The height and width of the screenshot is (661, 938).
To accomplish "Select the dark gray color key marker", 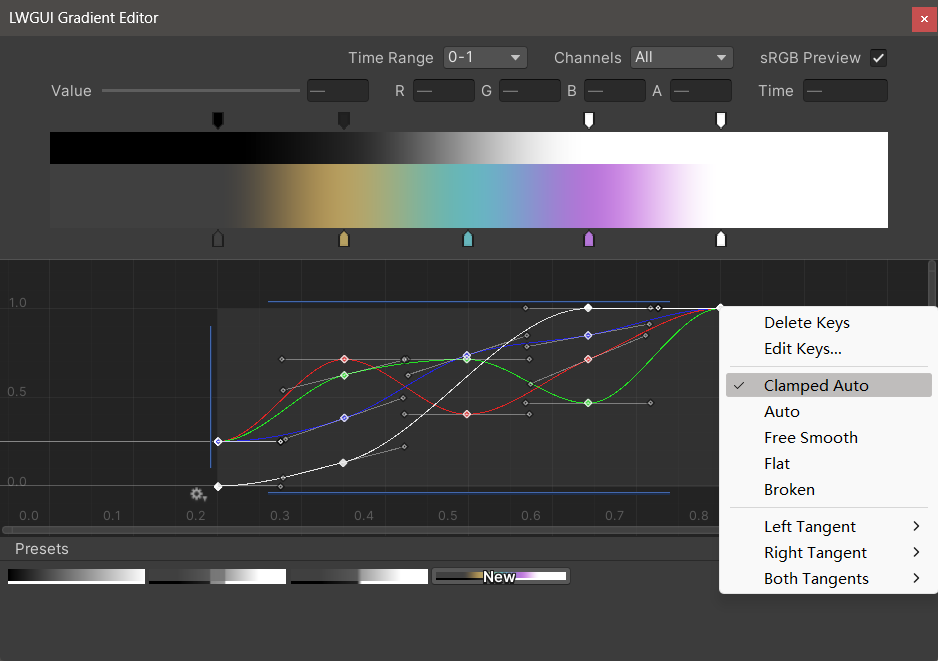I will [x=218, y=239].
